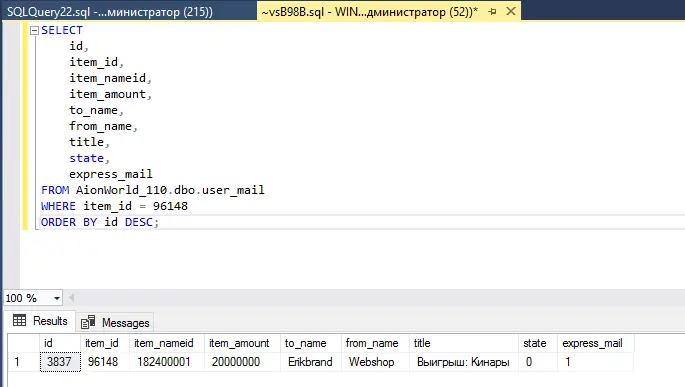Click the express_mail cell value 1

pyautogui.click(x=596, y=362)
